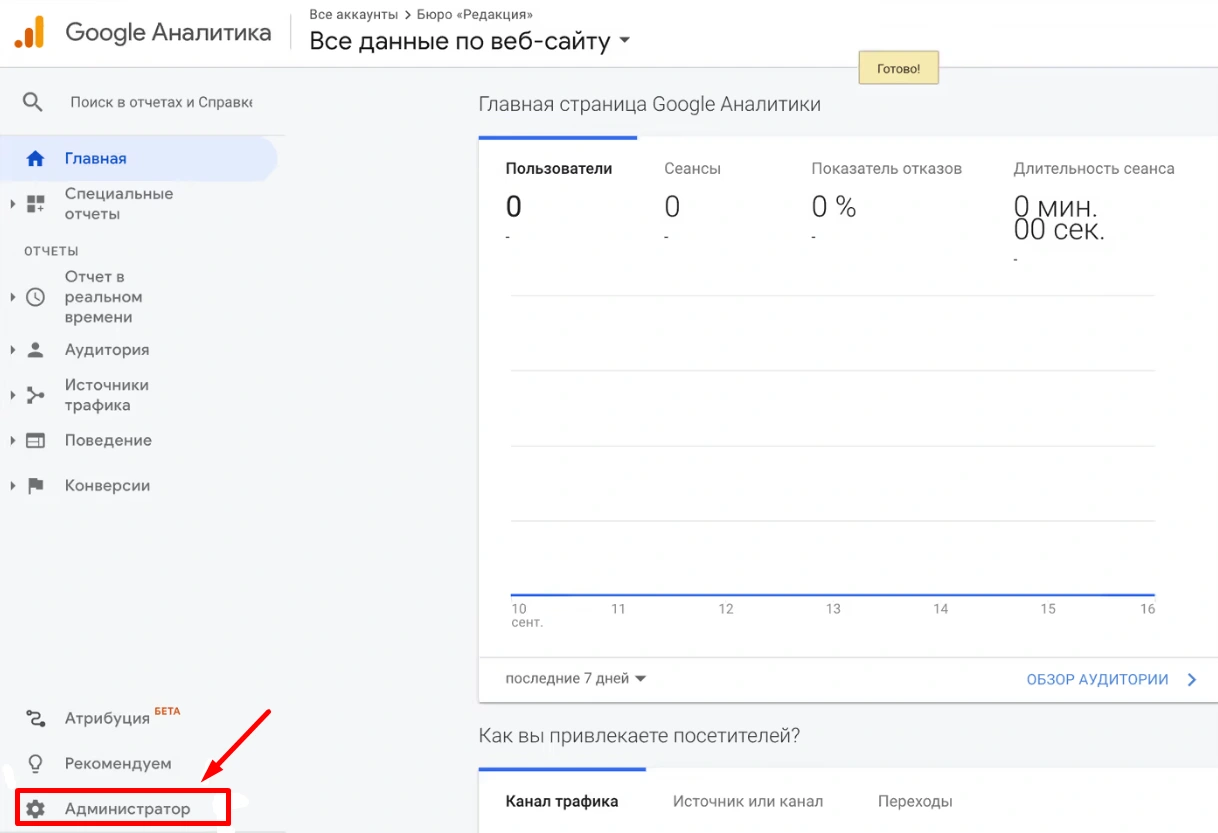Viewport: 1218px width, 833px height.
Task: Click the Главная home icon
Action: (x=35, y=158)
